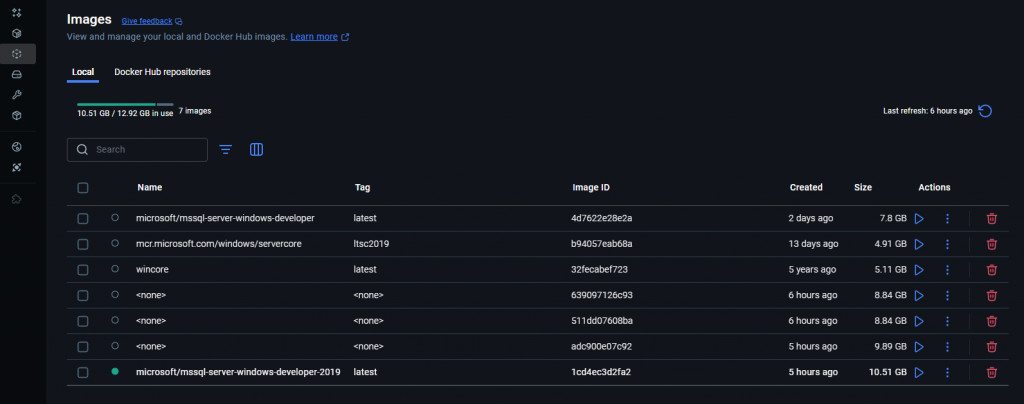Delete the windows/servercore ltsc2019 image
This screenshot has width=1024, height=404.
tap(991, 244)
